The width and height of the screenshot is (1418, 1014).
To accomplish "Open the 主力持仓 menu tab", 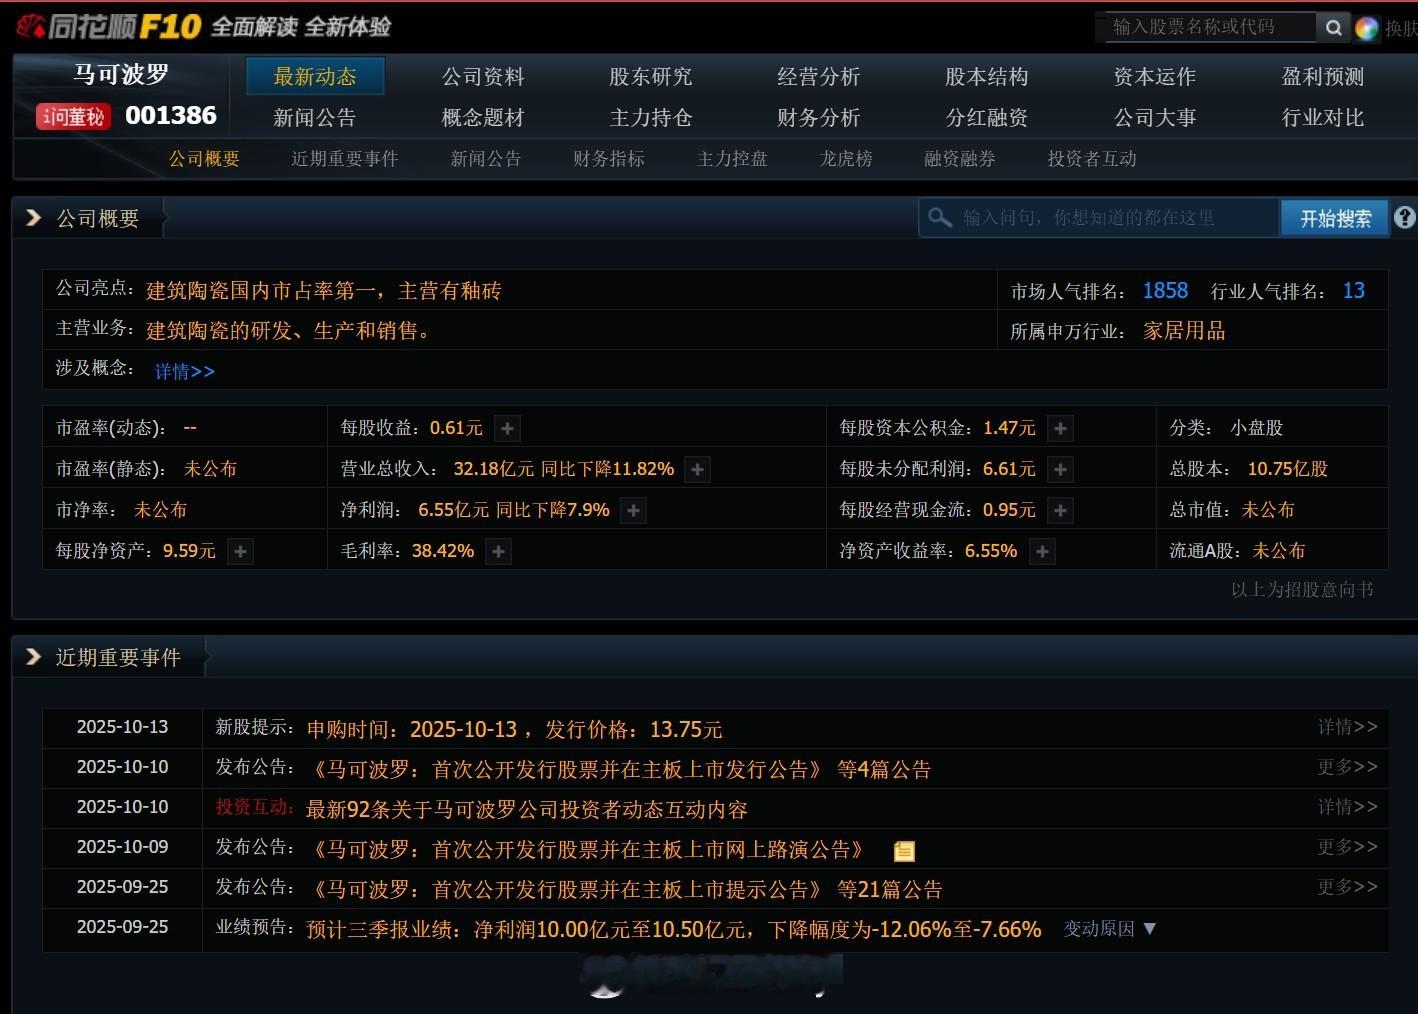I will [x=651, y=118].
